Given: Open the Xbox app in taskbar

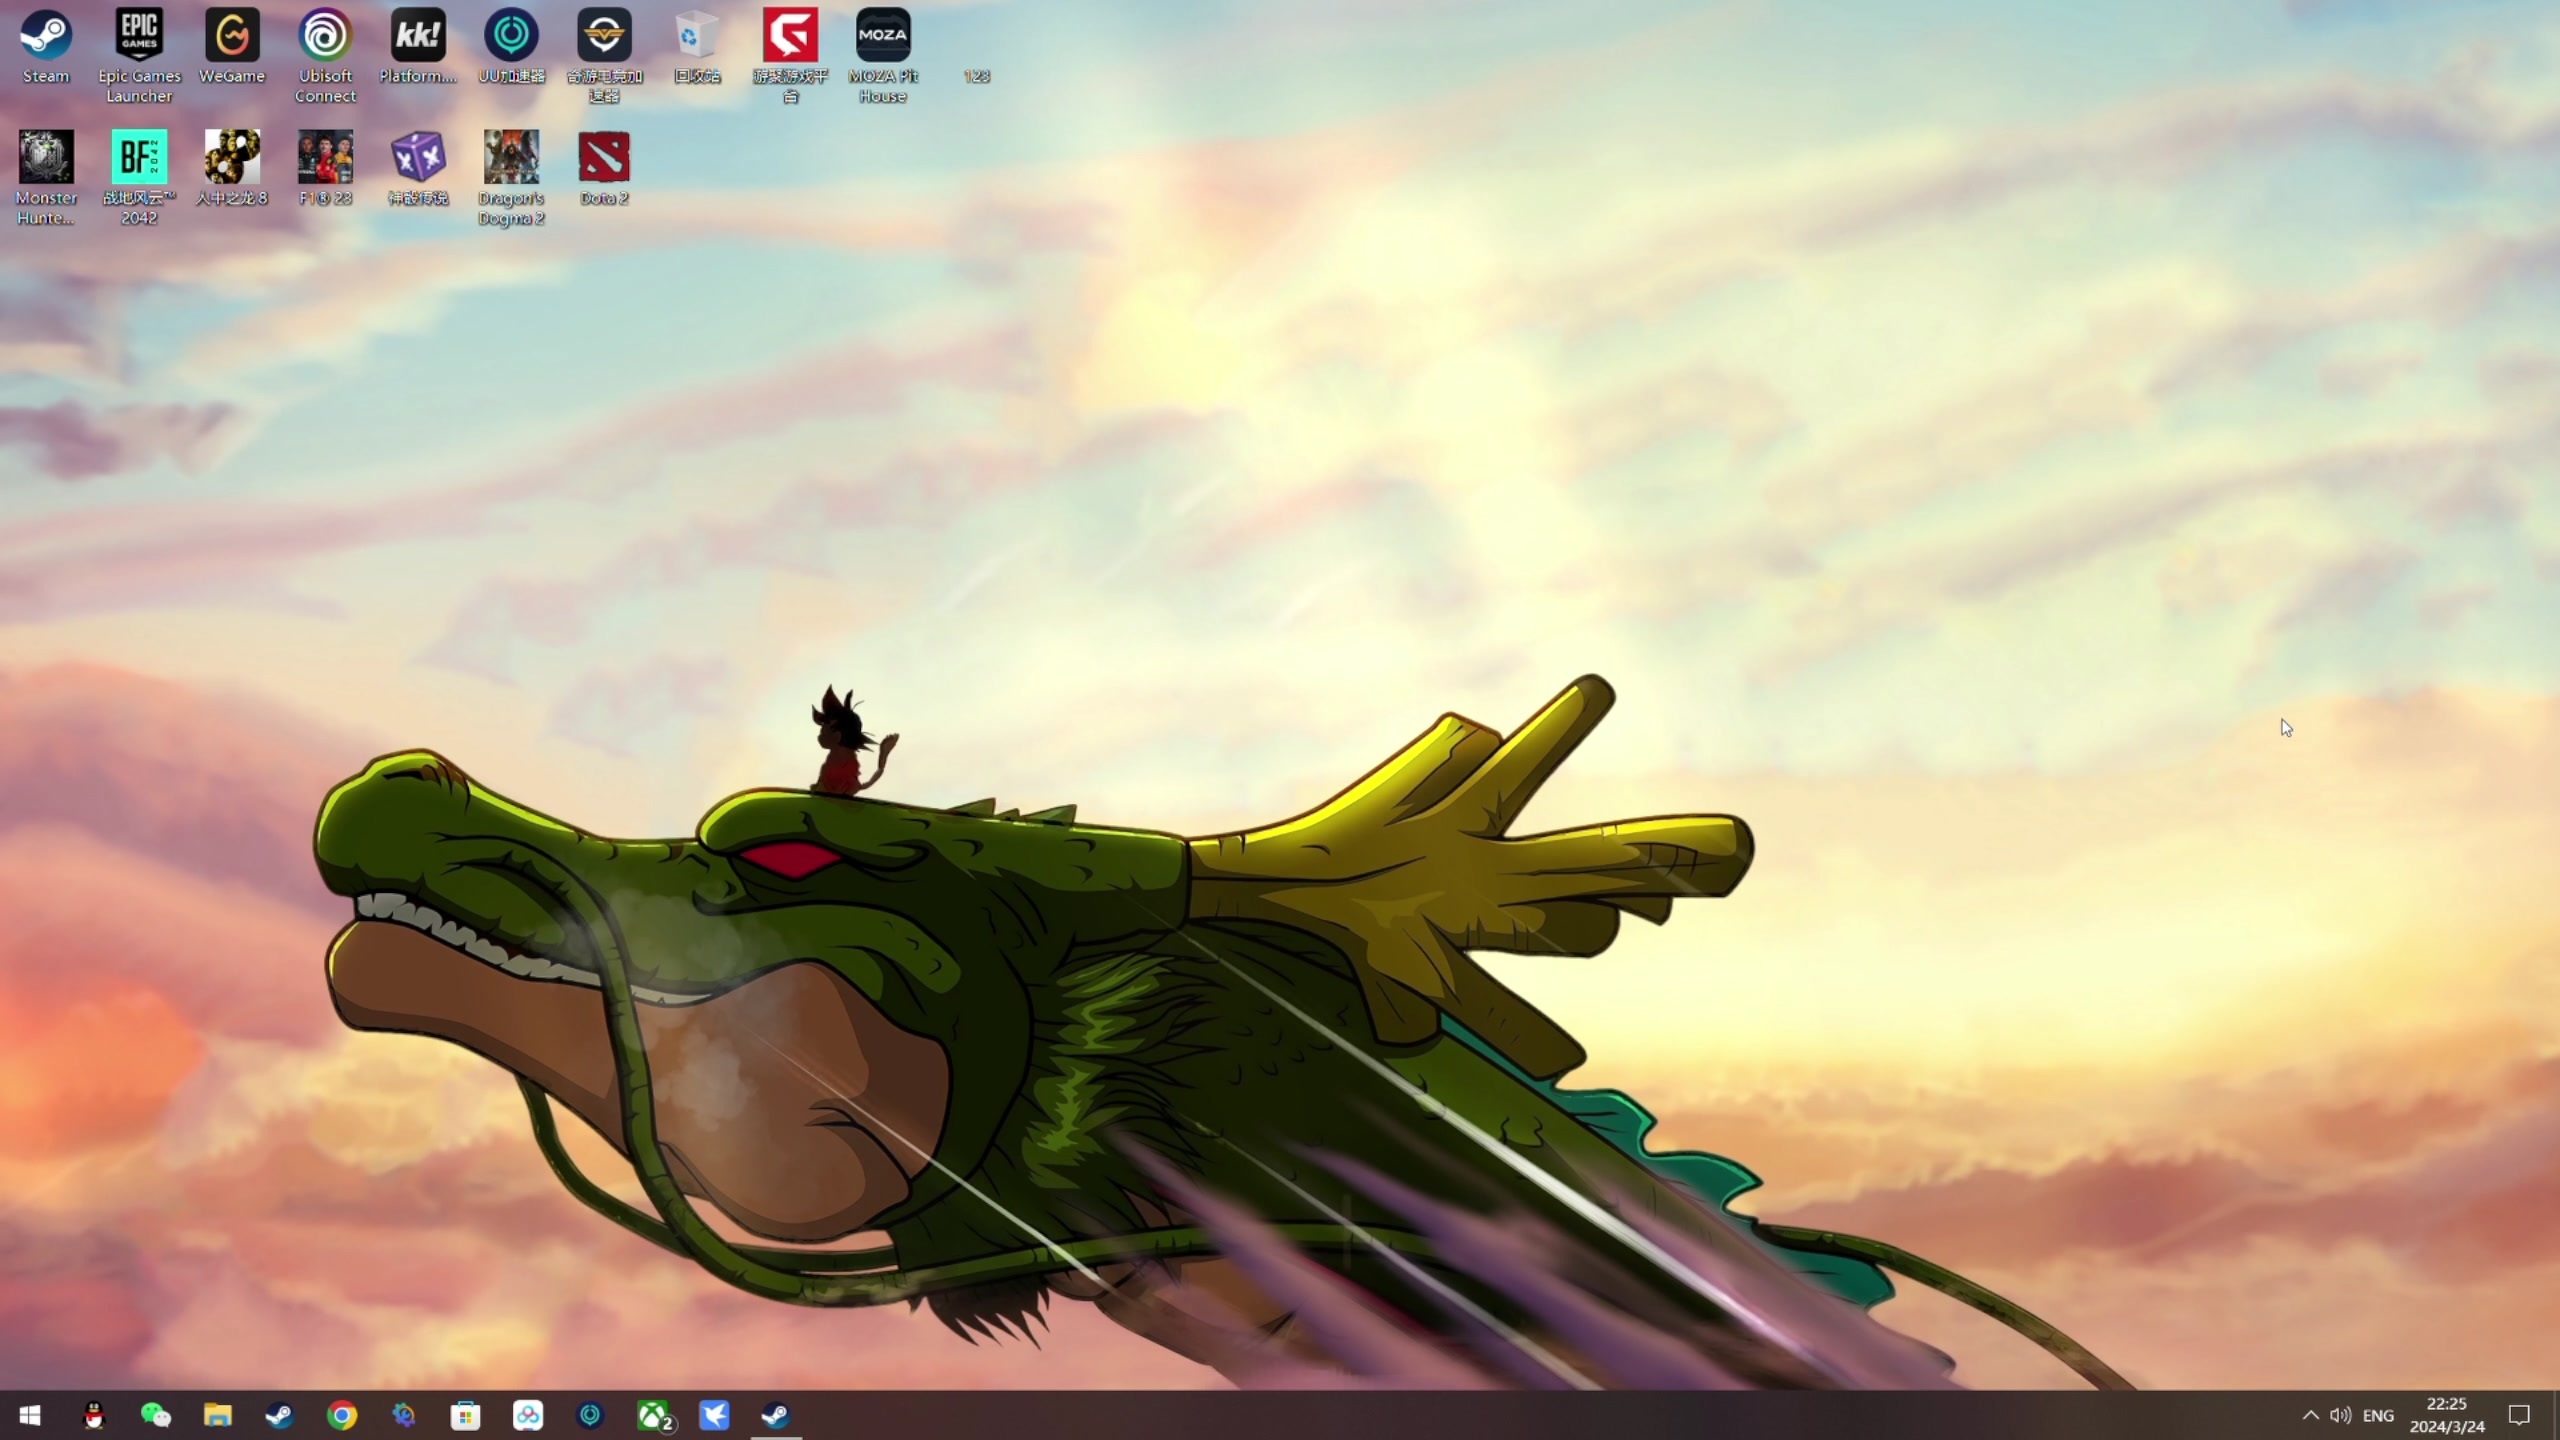Looking at the screenshot, I should (654, 1415).
